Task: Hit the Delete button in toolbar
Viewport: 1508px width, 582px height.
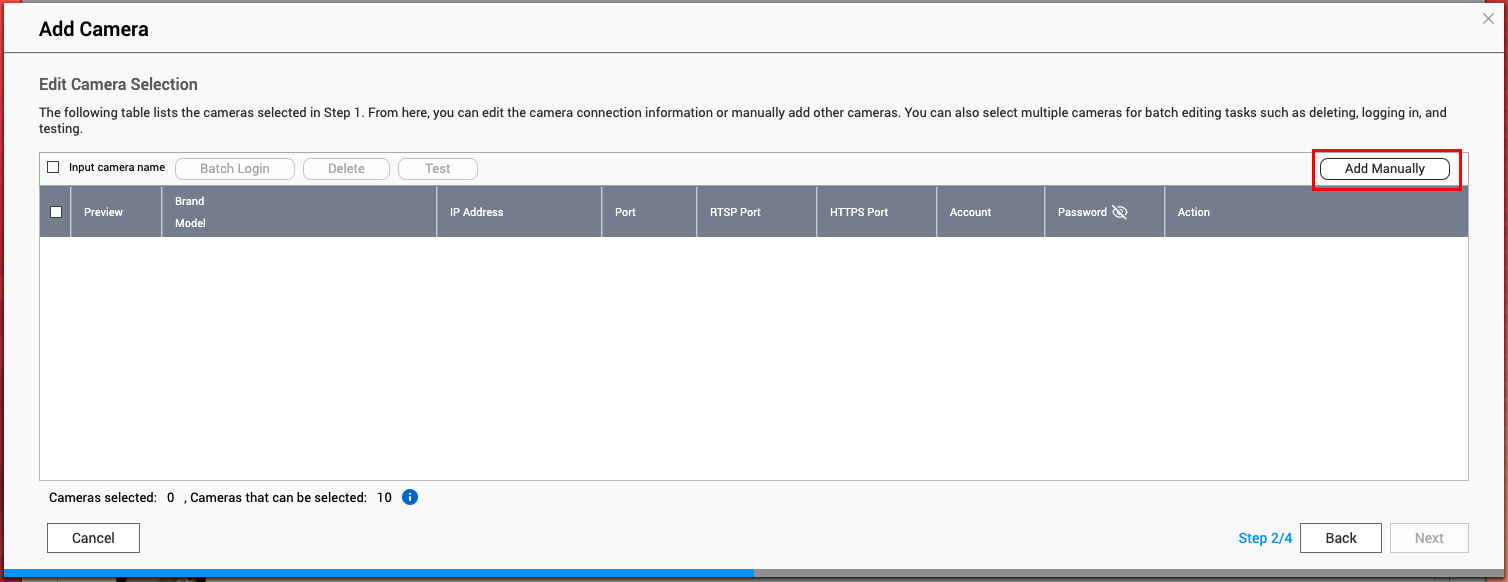Action: pyautogui.click(x=346, y=169)
